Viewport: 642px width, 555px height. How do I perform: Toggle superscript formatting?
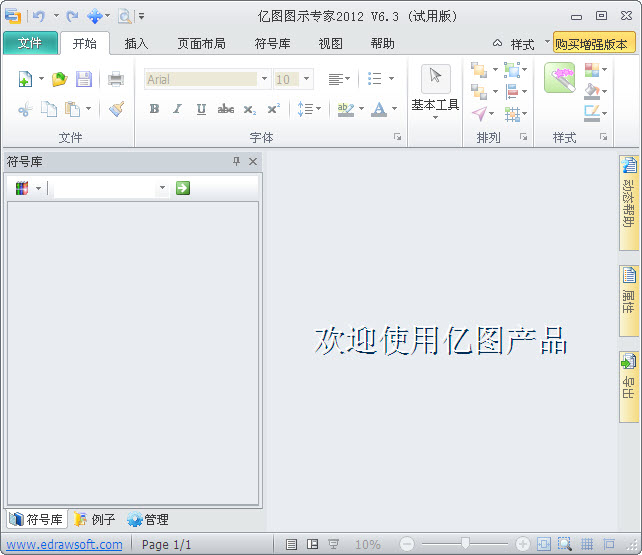point(274,108)
